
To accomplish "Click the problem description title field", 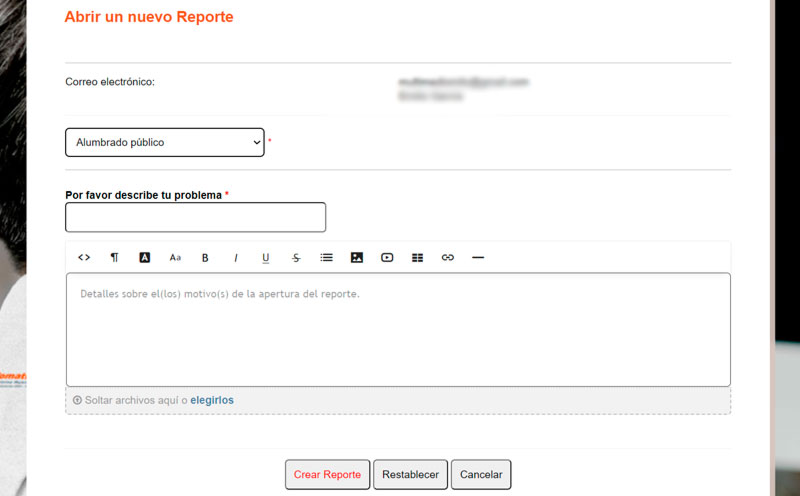I will 195,217.
